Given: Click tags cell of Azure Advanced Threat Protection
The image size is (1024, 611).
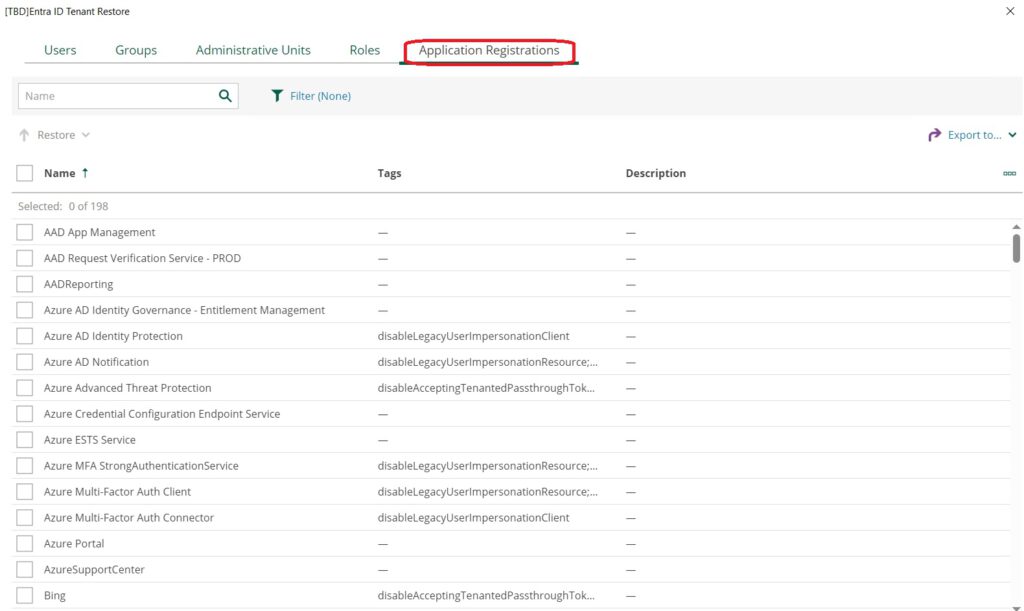Looking at the screenshot, I should click(x=486, y=388).
